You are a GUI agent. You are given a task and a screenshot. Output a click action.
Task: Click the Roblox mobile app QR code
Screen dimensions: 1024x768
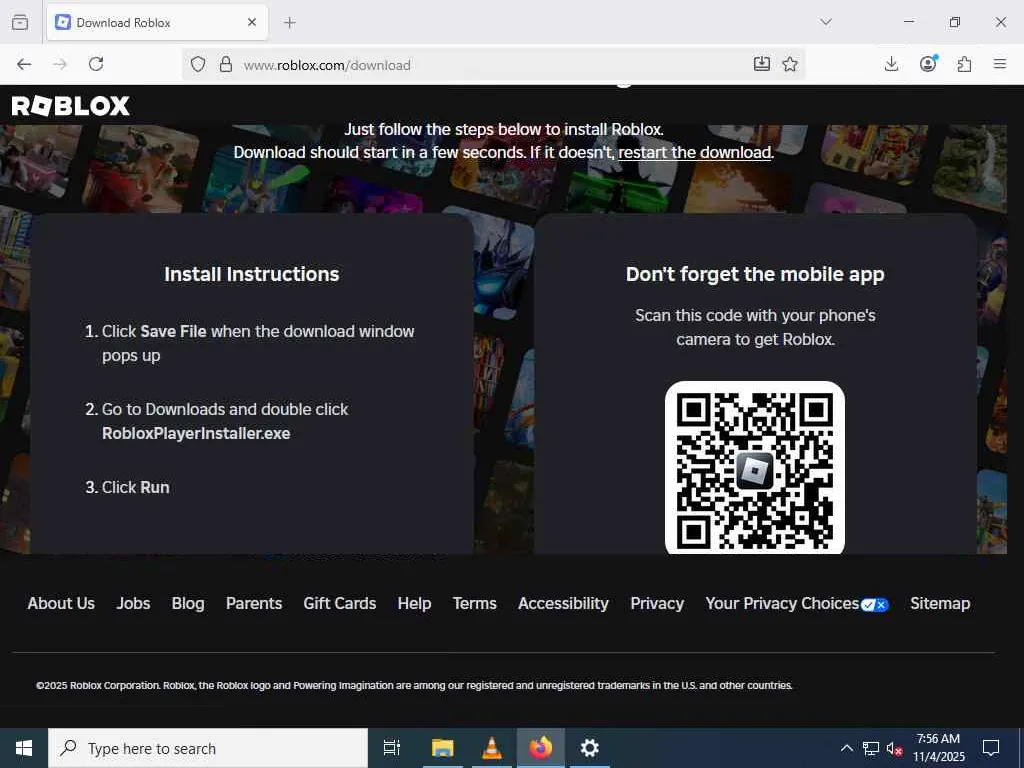pyautogui.click(x=755, y=468)
